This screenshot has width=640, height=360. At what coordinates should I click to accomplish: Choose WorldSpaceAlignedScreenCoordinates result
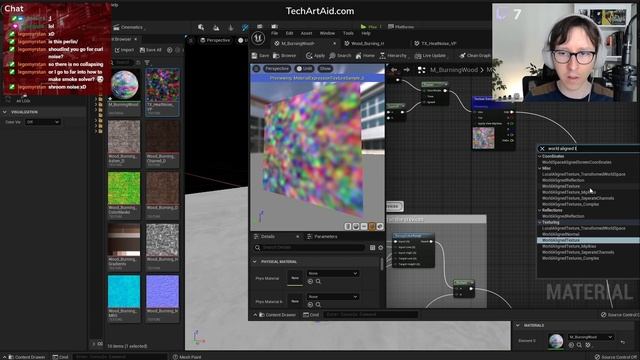coord(576,162)
